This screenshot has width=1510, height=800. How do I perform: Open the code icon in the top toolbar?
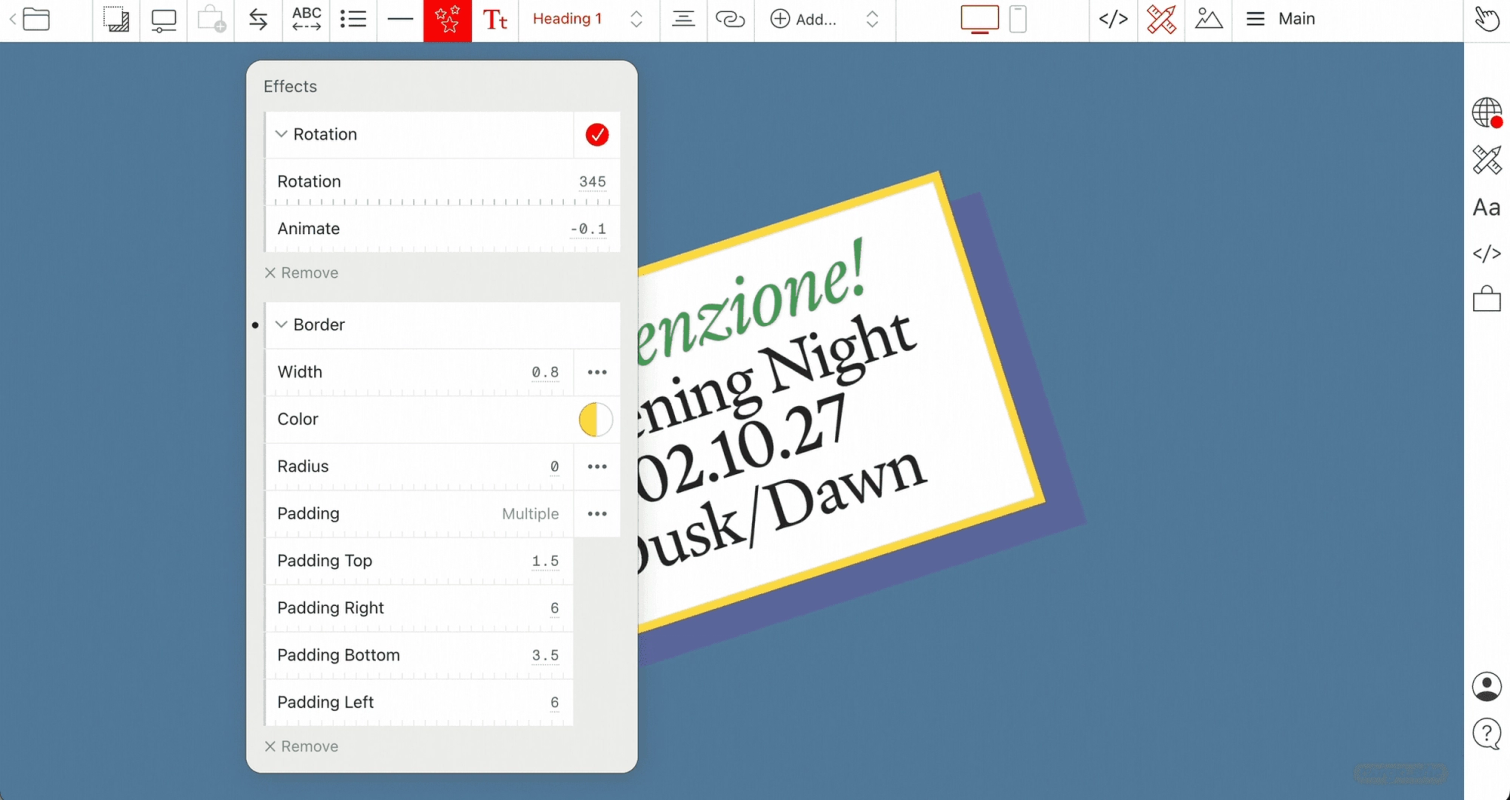point(1113,19)
